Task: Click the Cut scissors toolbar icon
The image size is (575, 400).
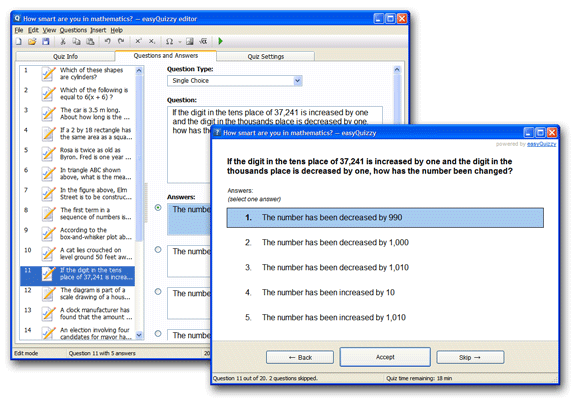Action: (63, 41)
